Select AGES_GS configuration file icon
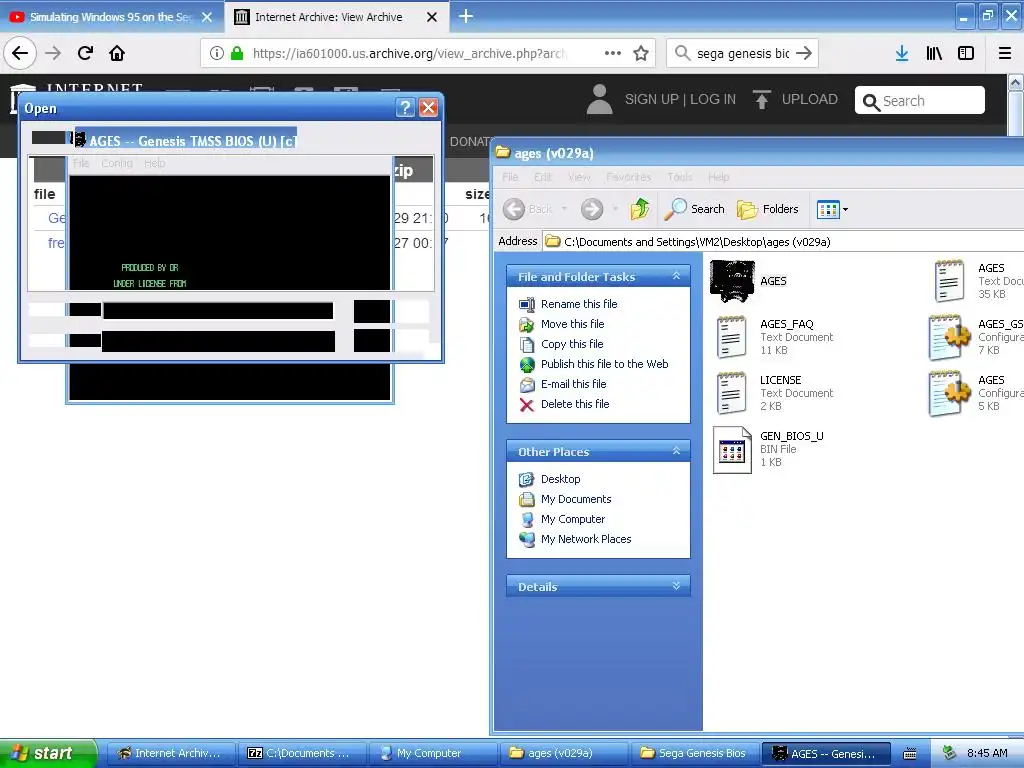This screenshot has width=1024, height=768. (950, 337)
